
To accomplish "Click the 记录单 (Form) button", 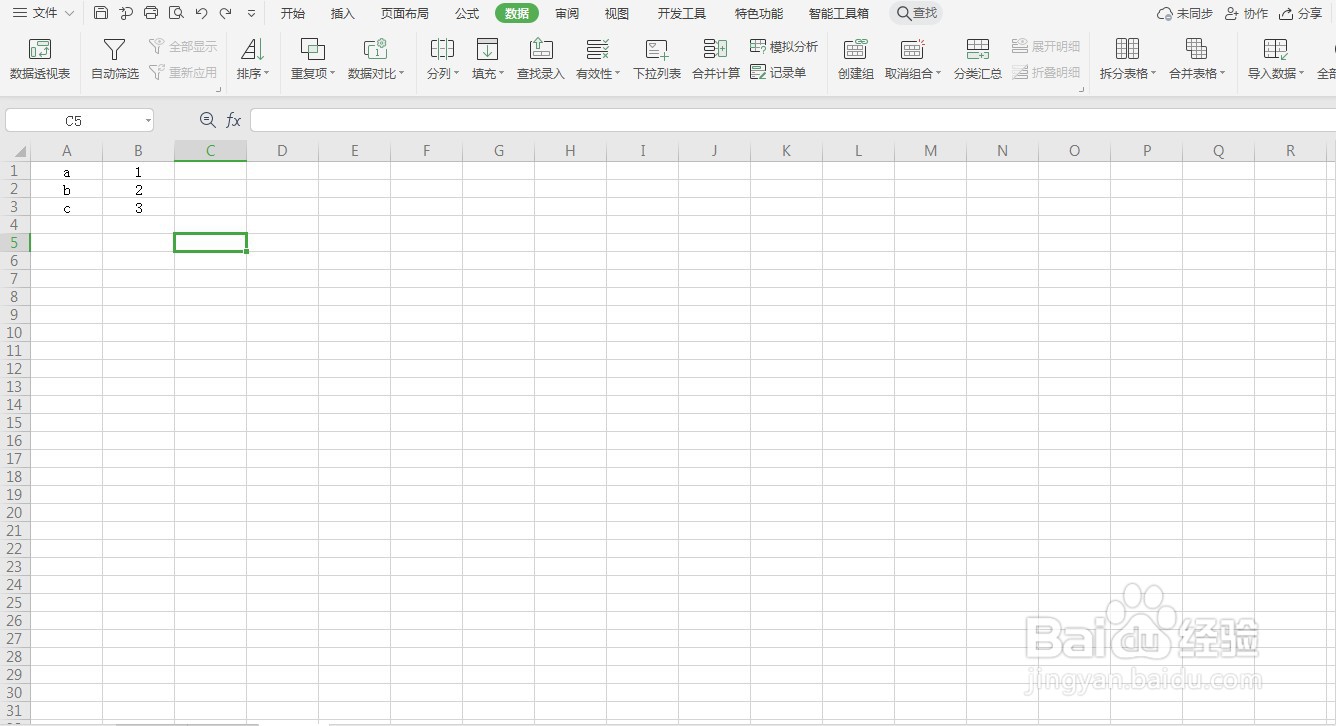I will click(778, 72).
